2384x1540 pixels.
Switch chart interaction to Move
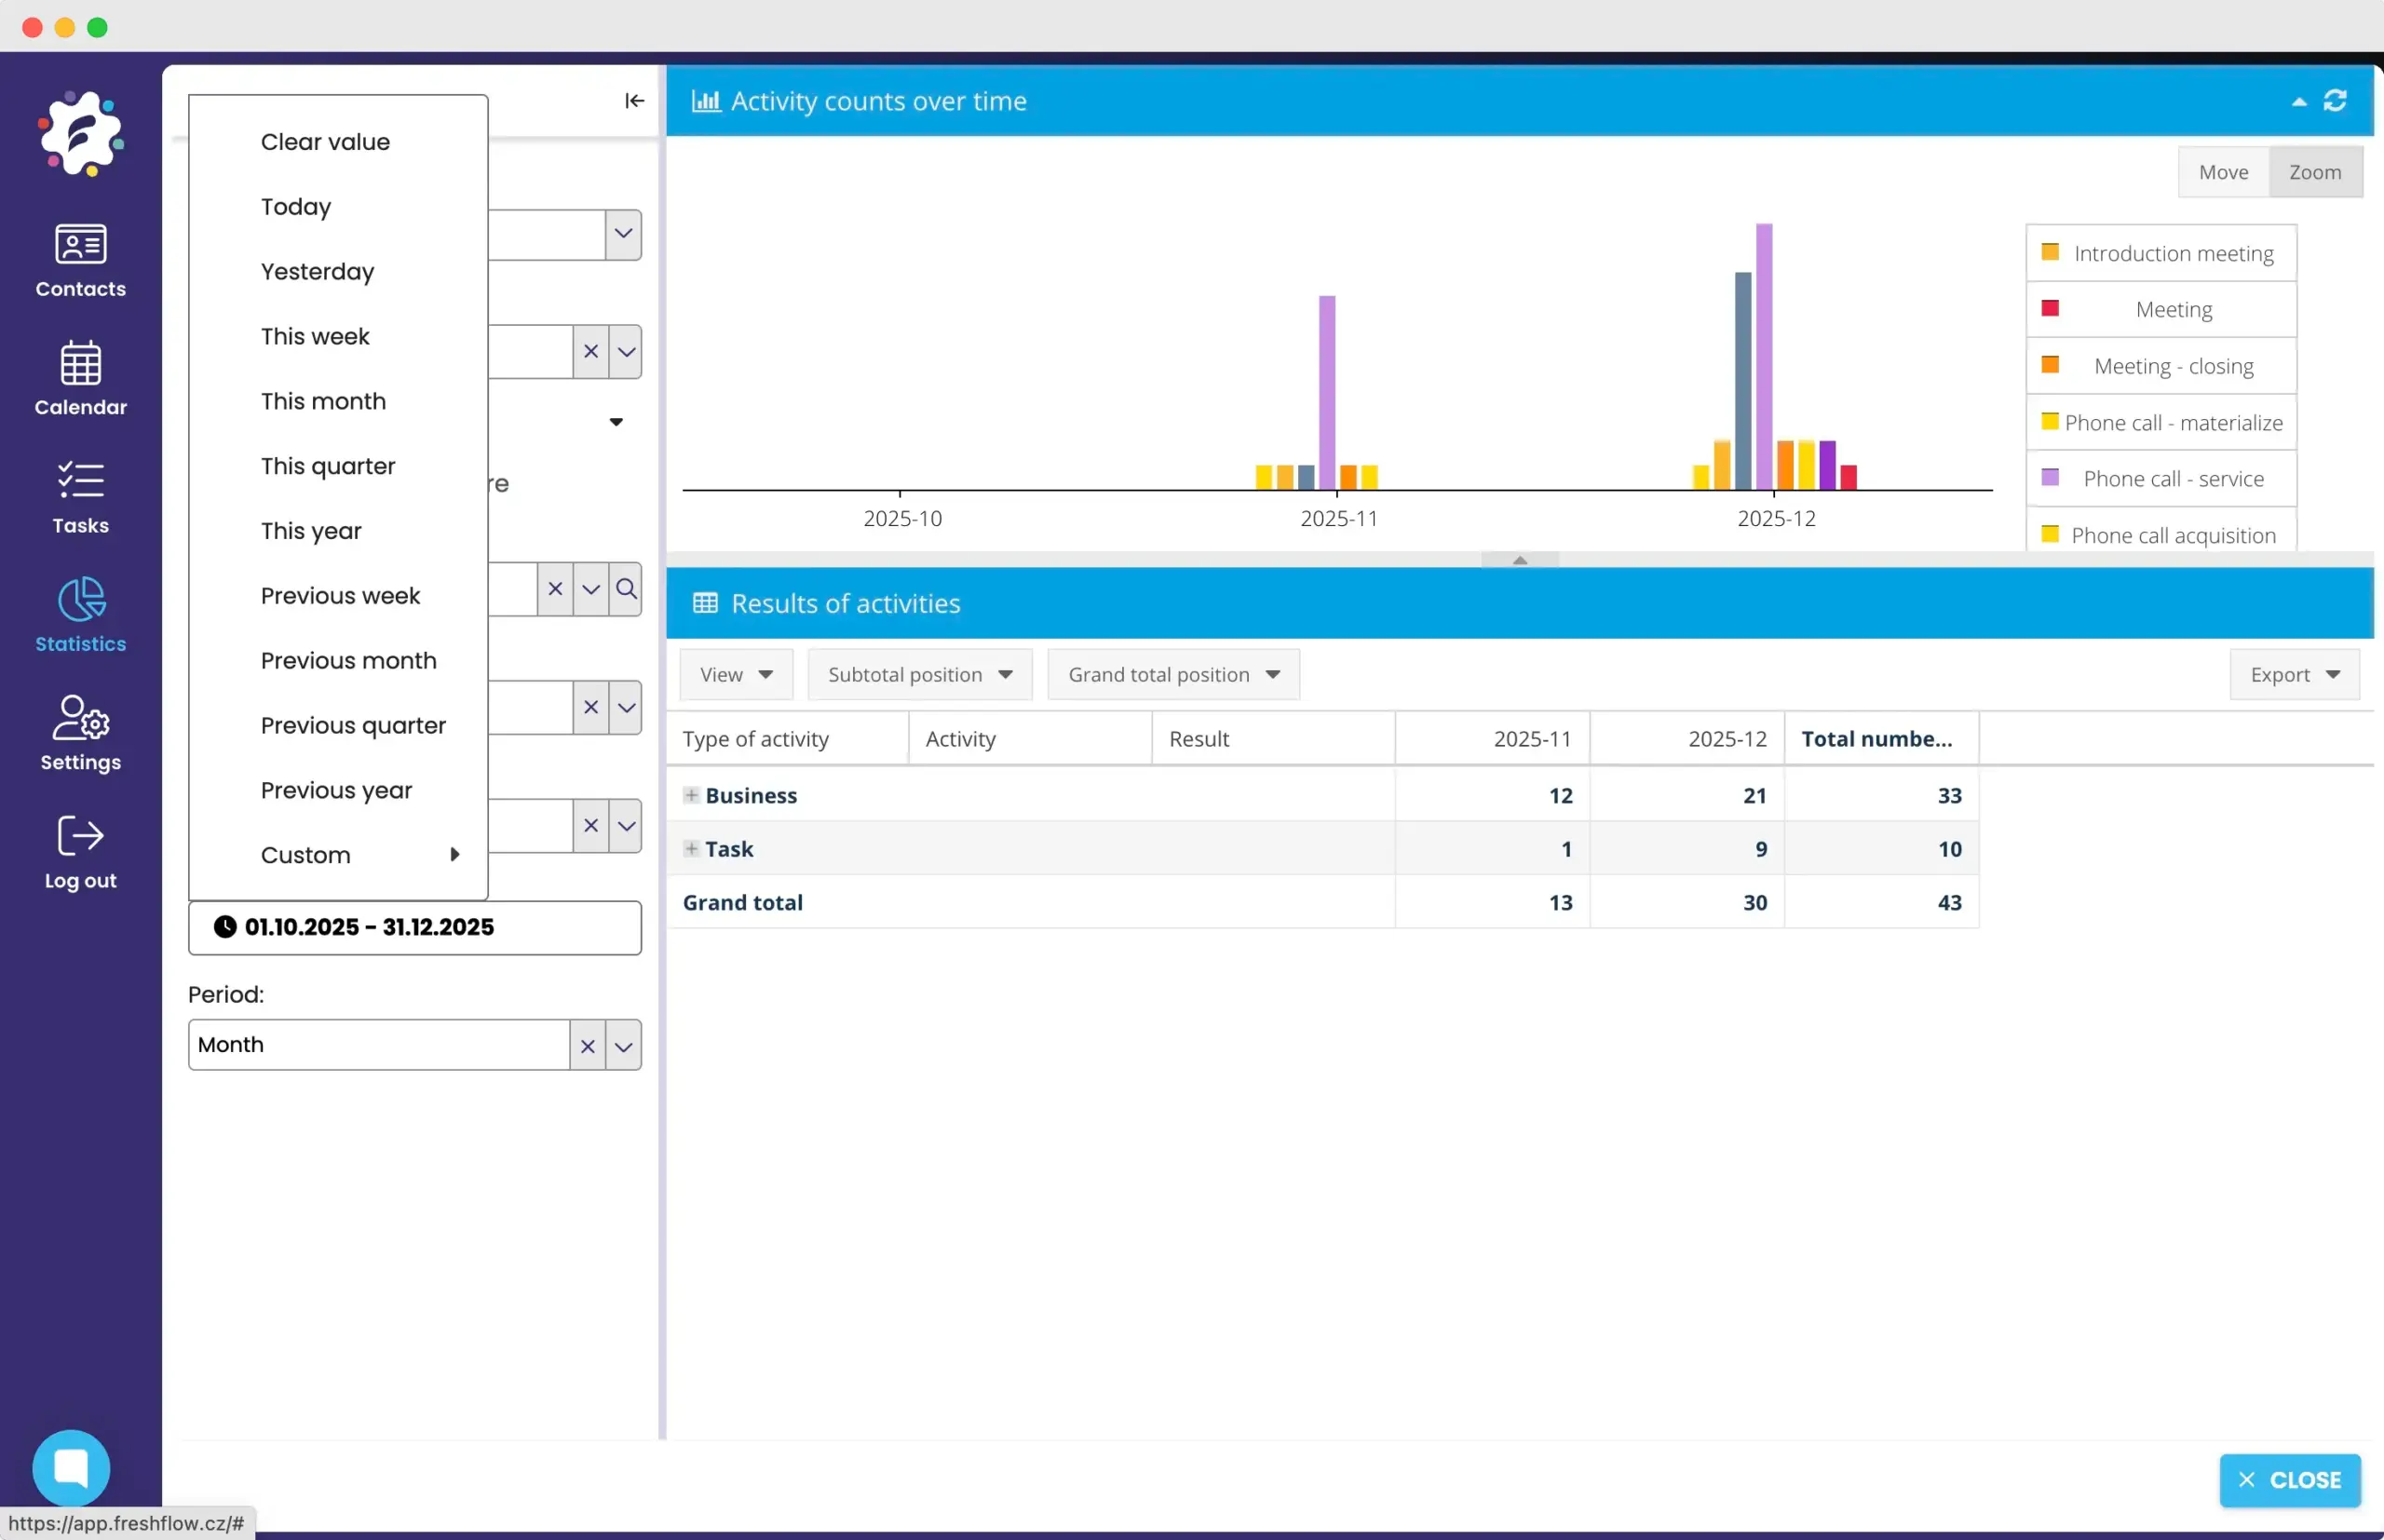tap(2223, 172)
